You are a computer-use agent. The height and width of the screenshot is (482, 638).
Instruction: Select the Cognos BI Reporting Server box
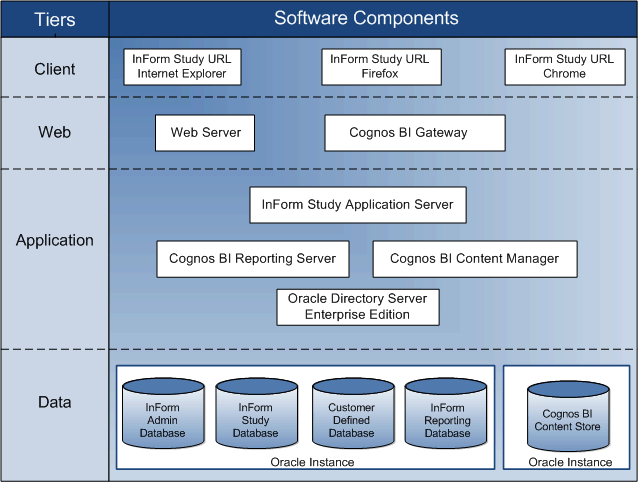pos(253,259)
